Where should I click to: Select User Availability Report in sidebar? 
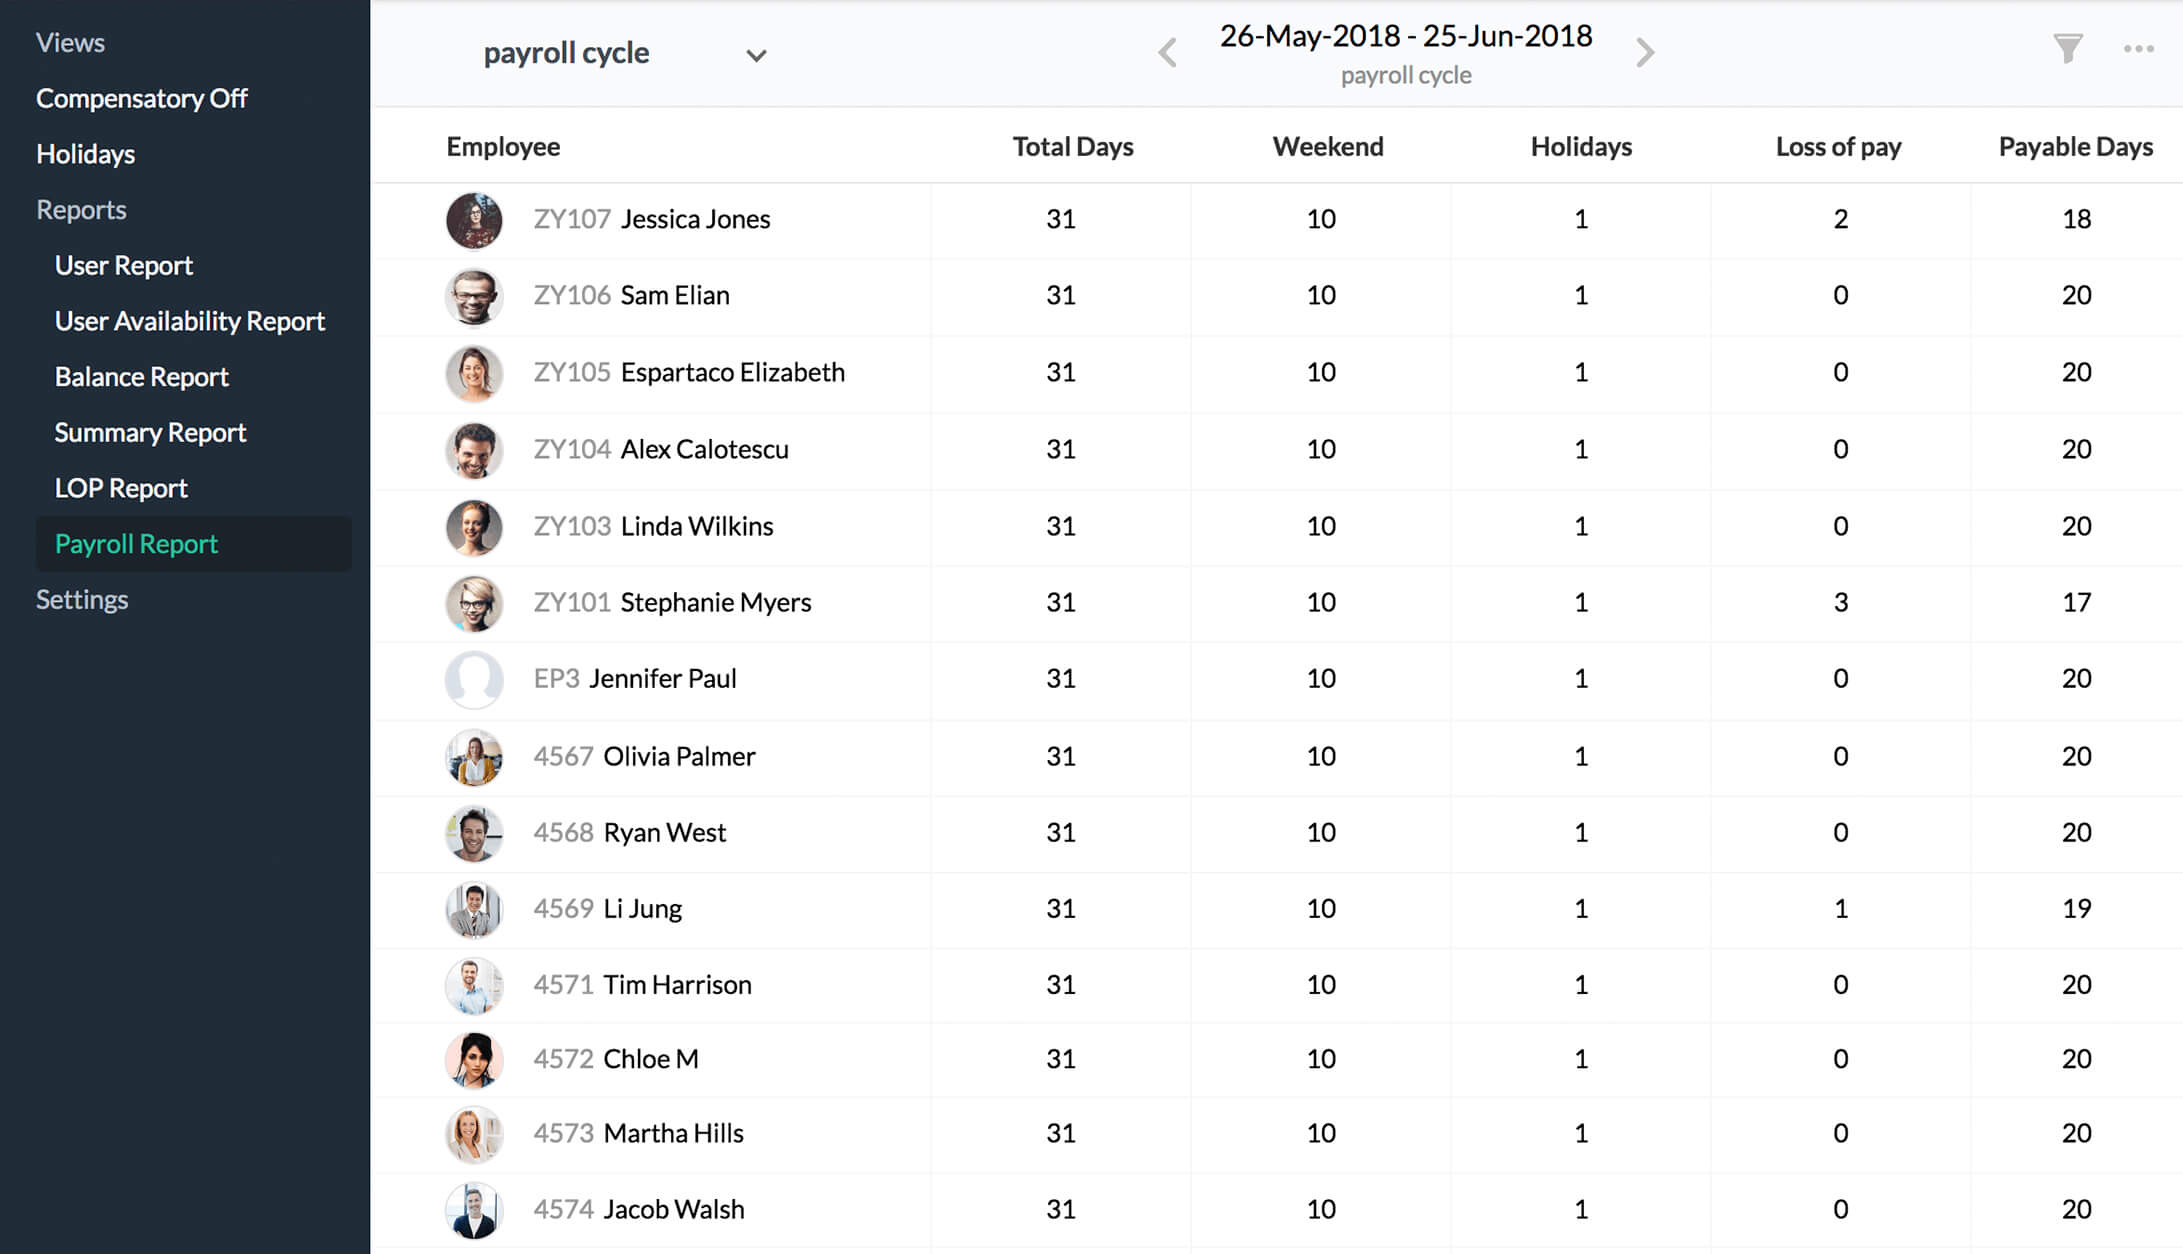pyautogui.click(x=190, y=321)
